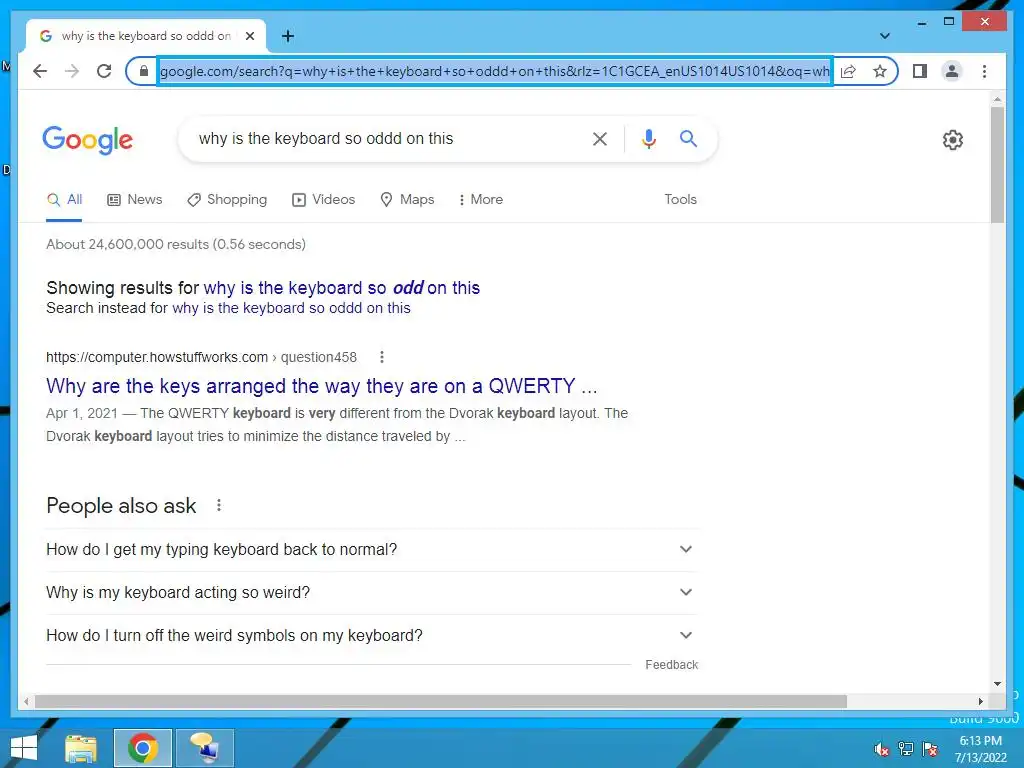1024x768 pixels.
Task: Open the tab search dropdown arrow
Action: click(x=884, y=36)
